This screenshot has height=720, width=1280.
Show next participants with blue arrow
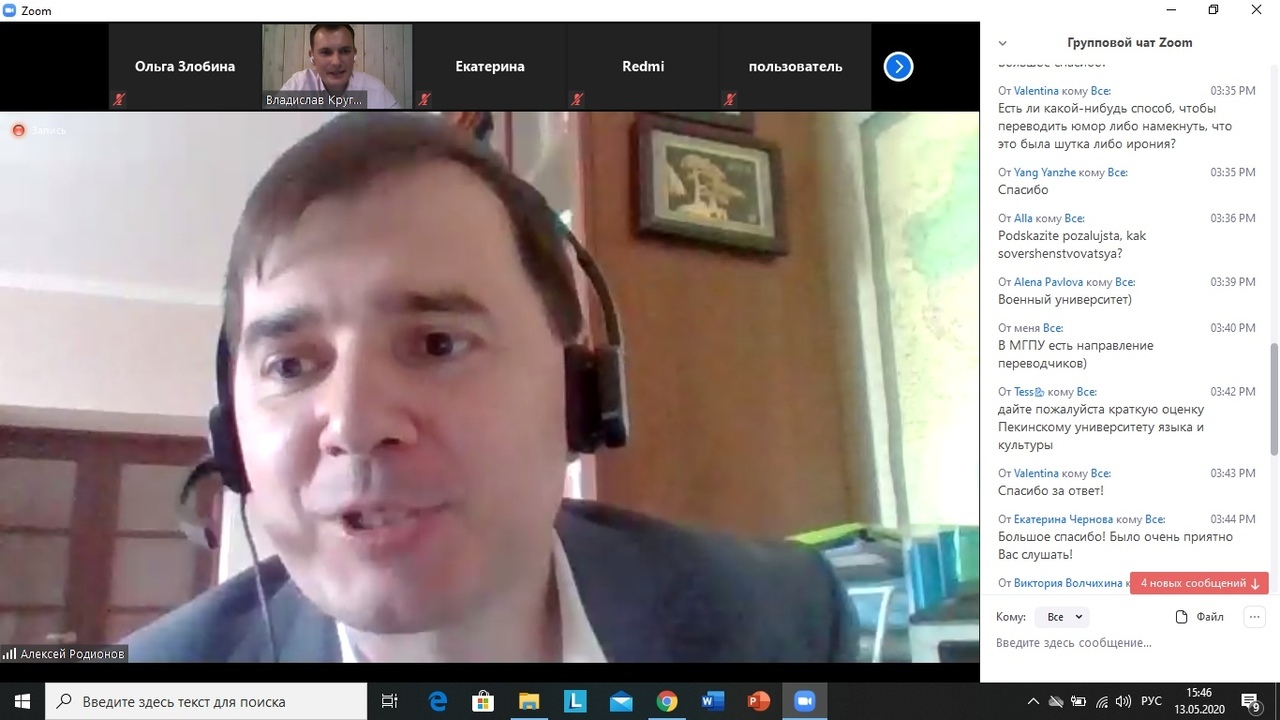pos(898,67)
